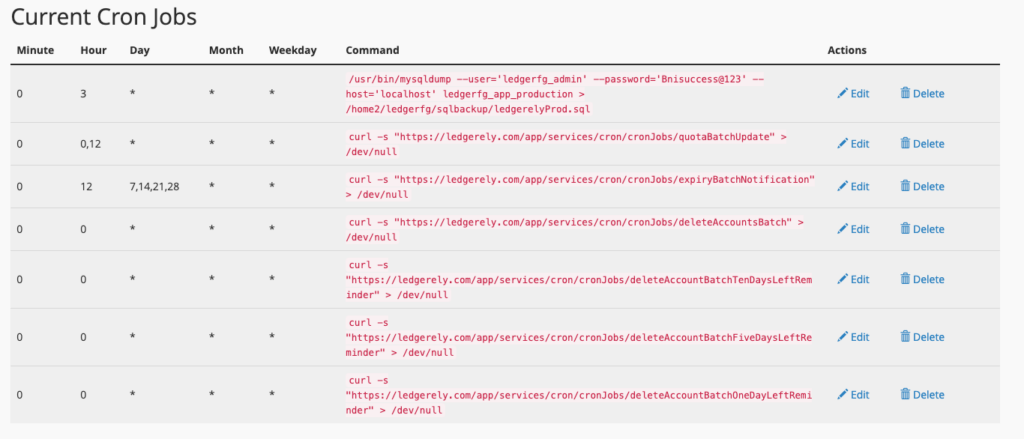Edit the OneDayLeftReminder cron job

[853, 394]
